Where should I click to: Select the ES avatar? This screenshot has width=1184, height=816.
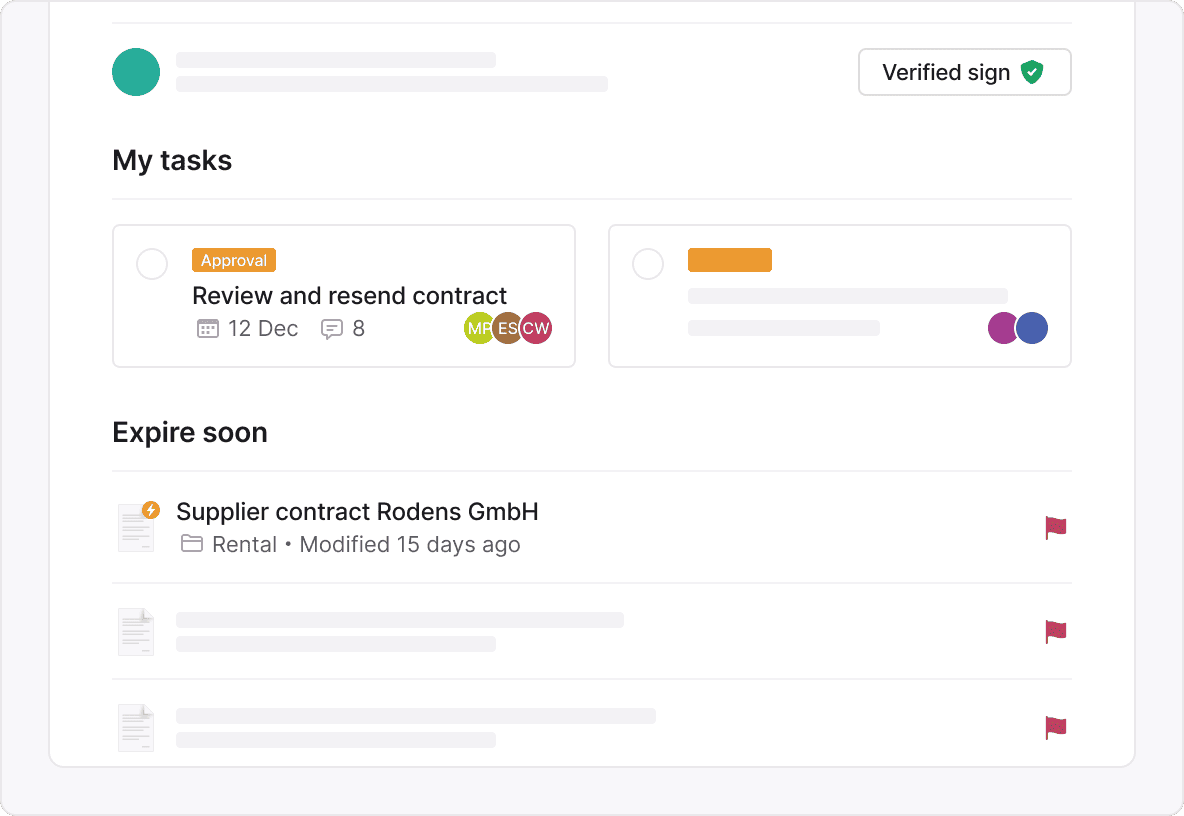click(x=507, y=328)
